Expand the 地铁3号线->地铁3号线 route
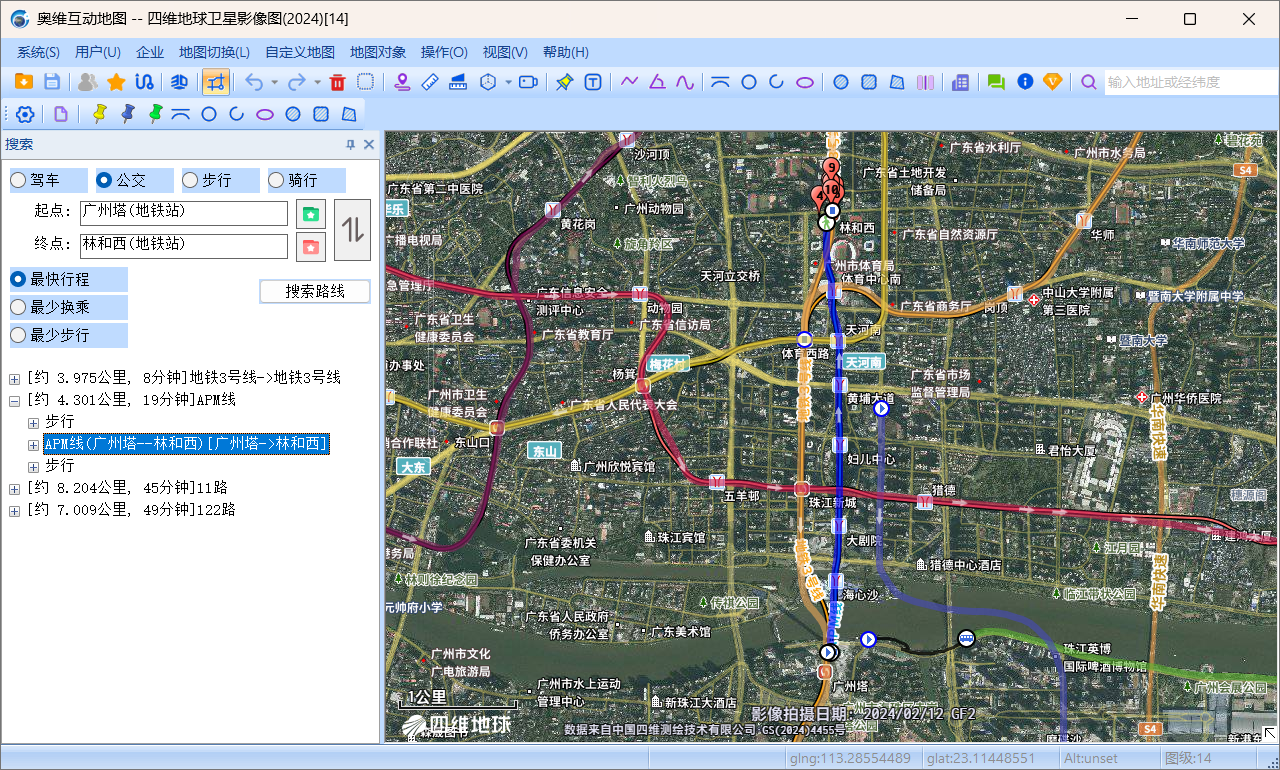The image size is (1280, 770). click(x=14, y=378)
